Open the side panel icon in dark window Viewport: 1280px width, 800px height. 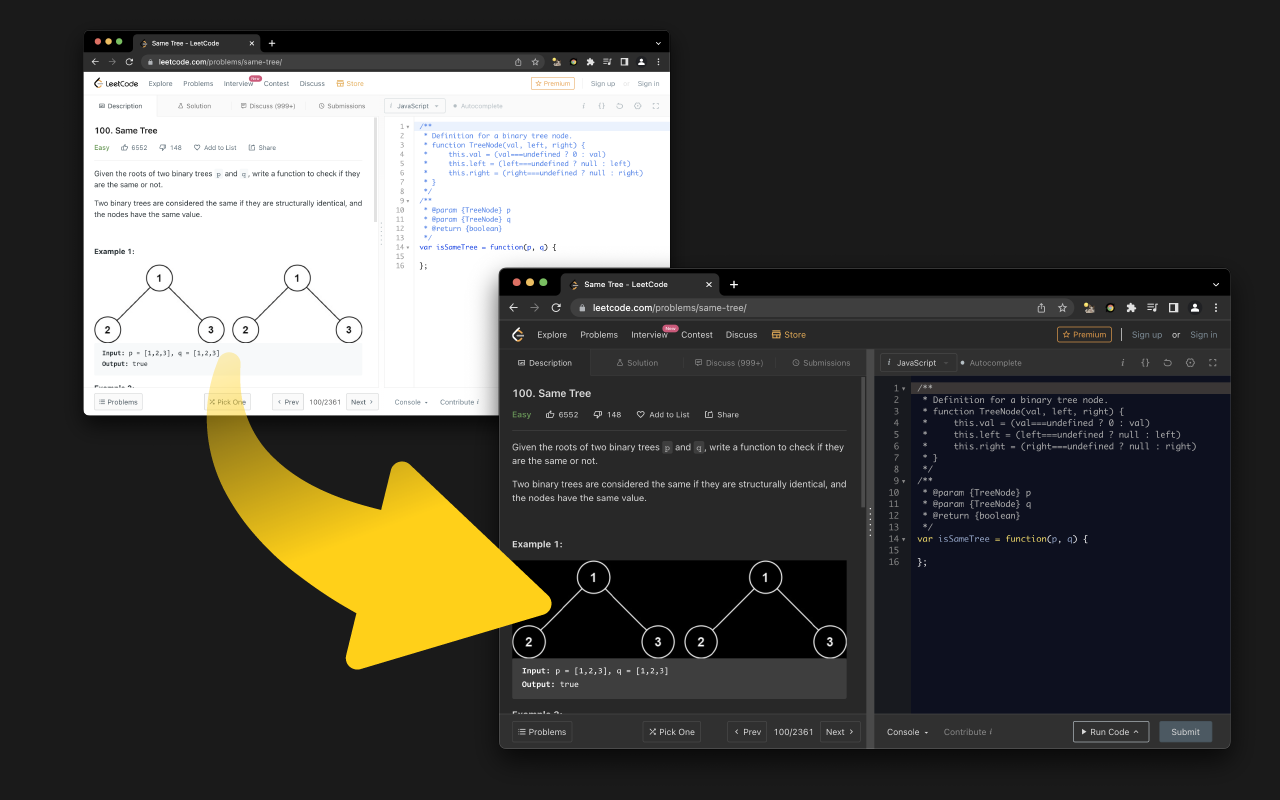pos(1173,308)
